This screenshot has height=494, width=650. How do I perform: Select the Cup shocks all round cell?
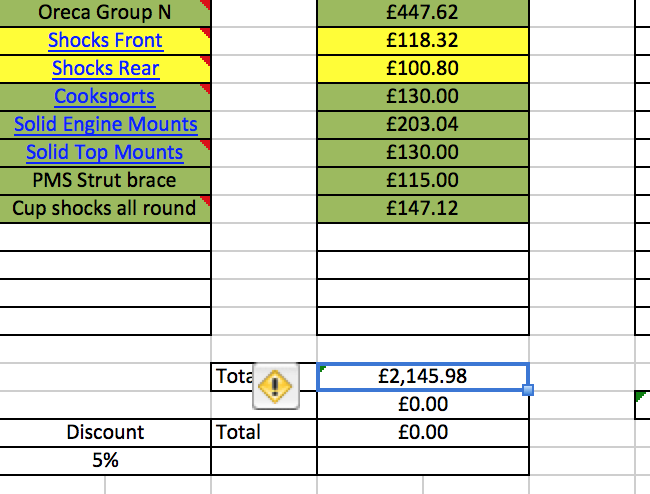pyautogui.click(x=104, y=208)
